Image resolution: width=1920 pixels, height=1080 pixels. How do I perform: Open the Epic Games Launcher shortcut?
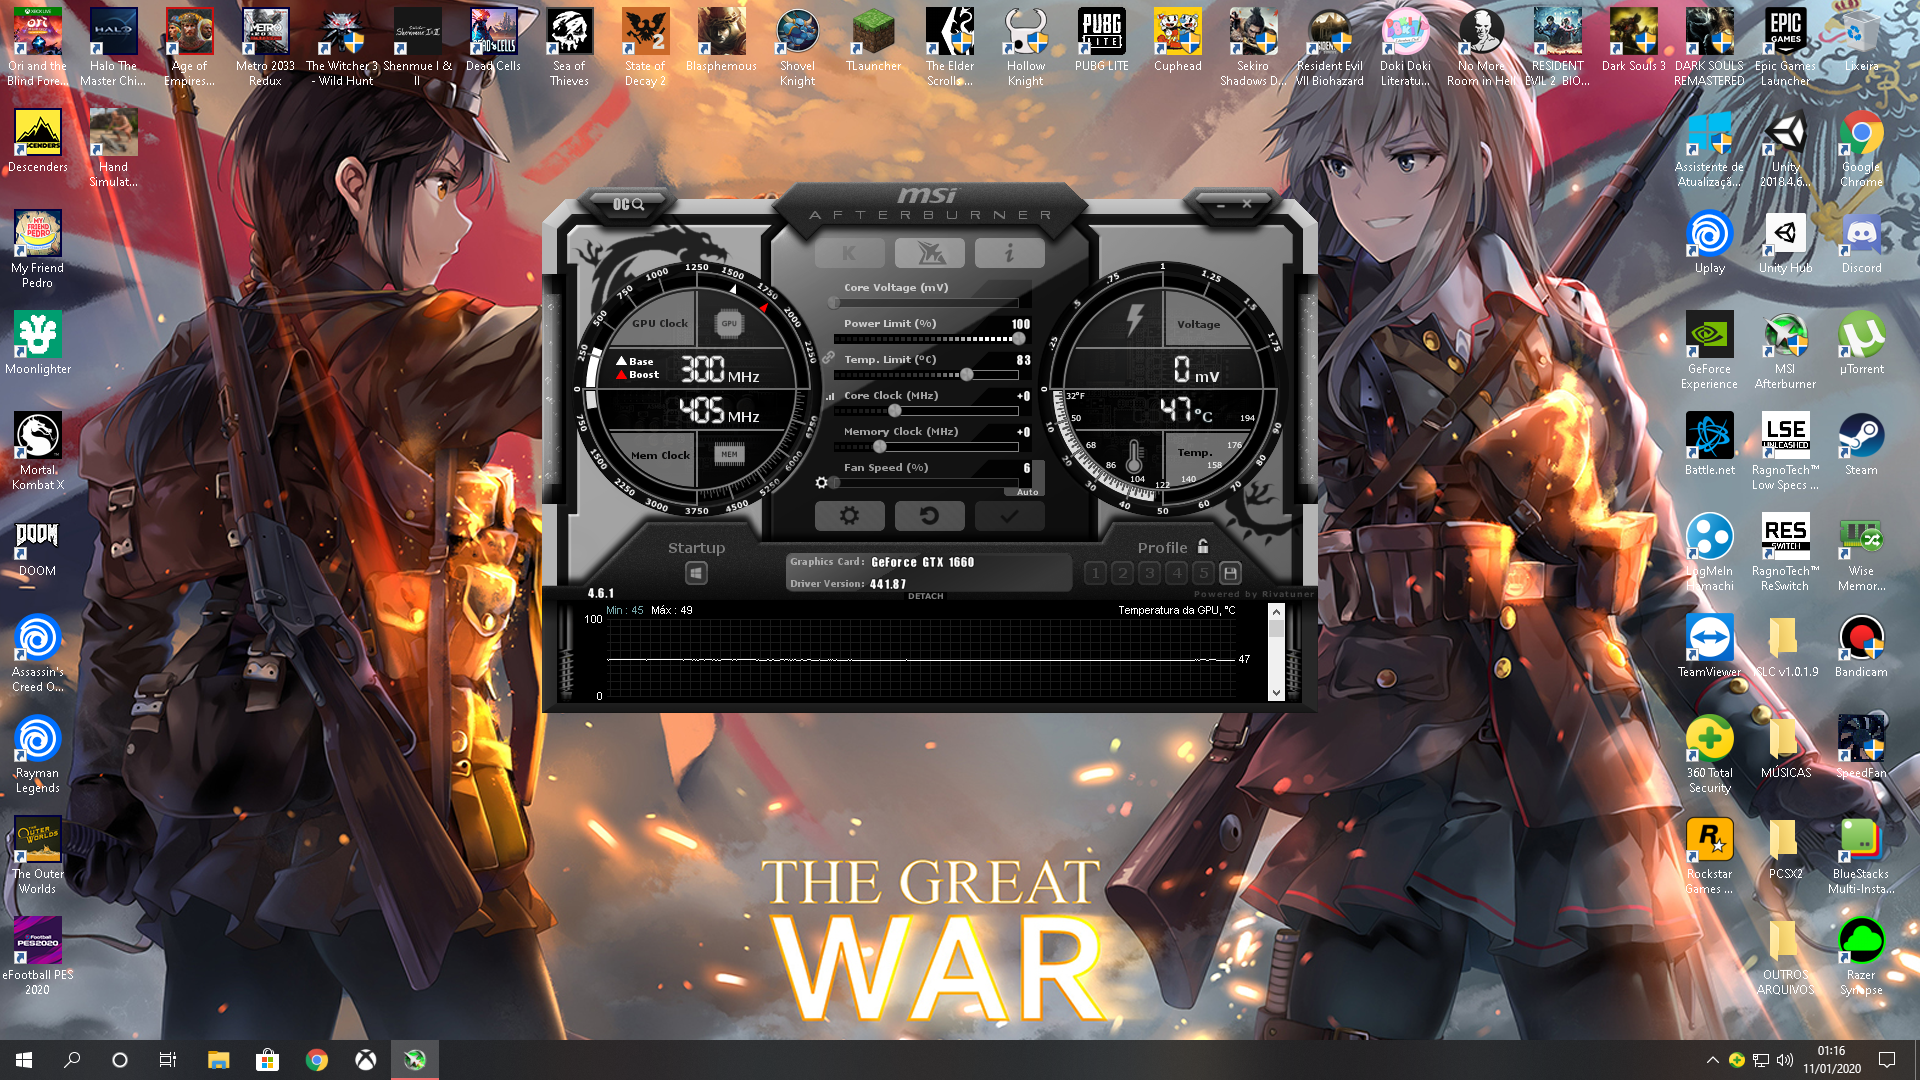pyautogui.click(x=1786, y=47)
